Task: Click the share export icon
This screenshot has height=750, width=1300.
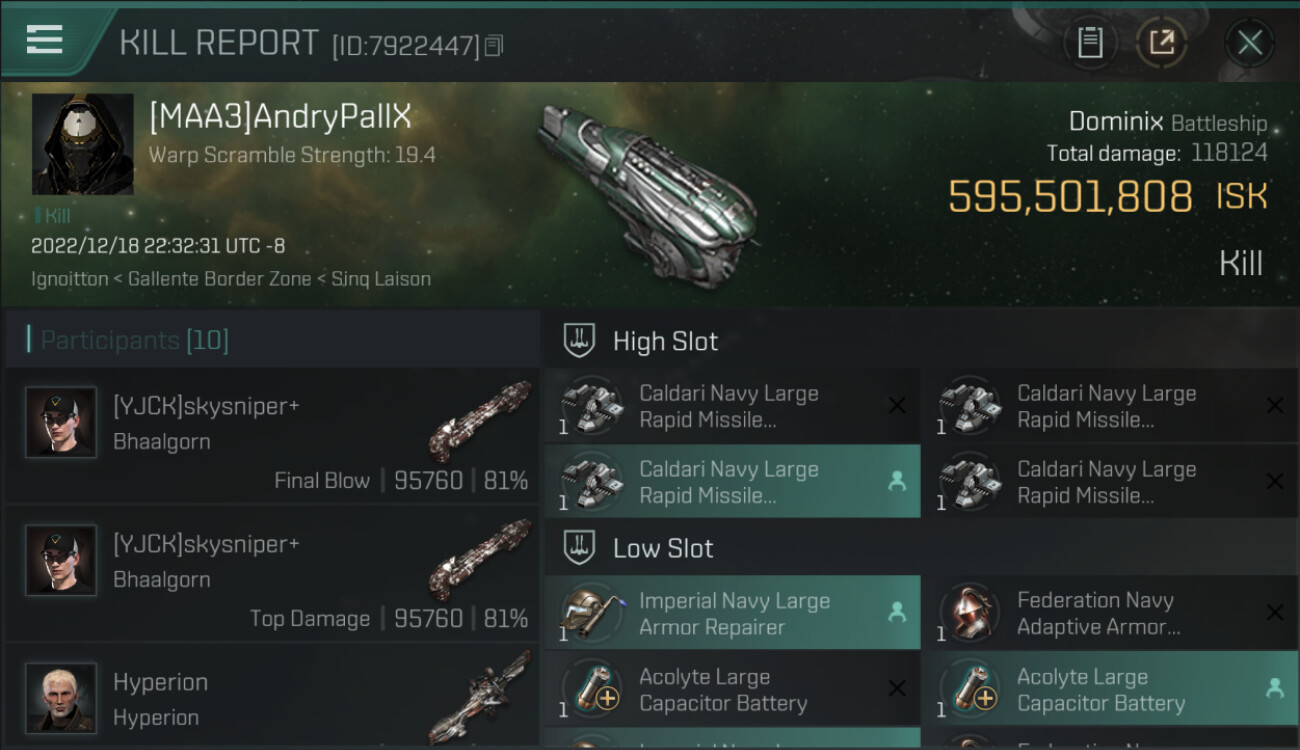Action: (x=1161, y=43)
